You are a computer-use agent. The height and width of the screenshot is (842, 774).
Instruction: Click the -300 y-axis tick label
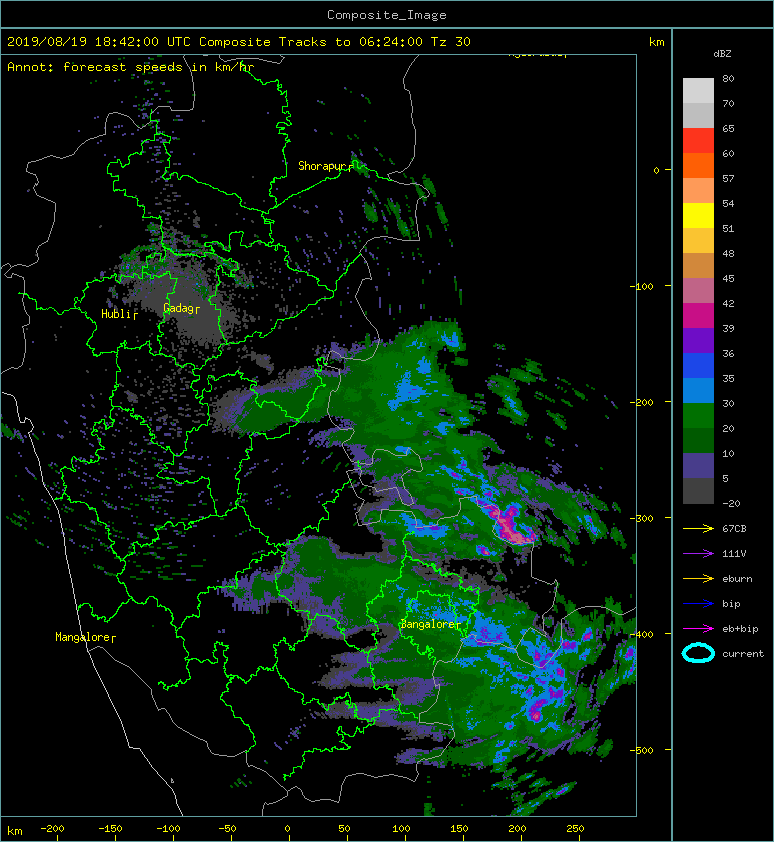pyautogui.click(x=642, y=518)
